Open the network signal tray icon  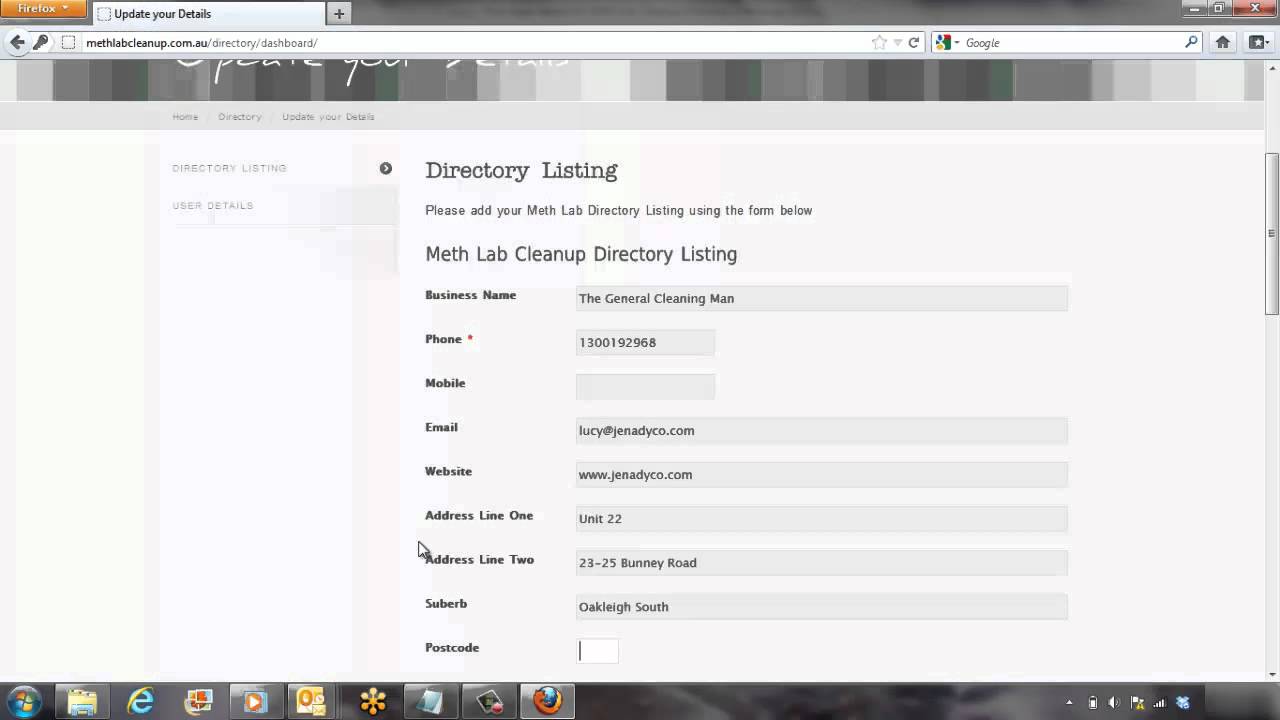point(1160,702)
